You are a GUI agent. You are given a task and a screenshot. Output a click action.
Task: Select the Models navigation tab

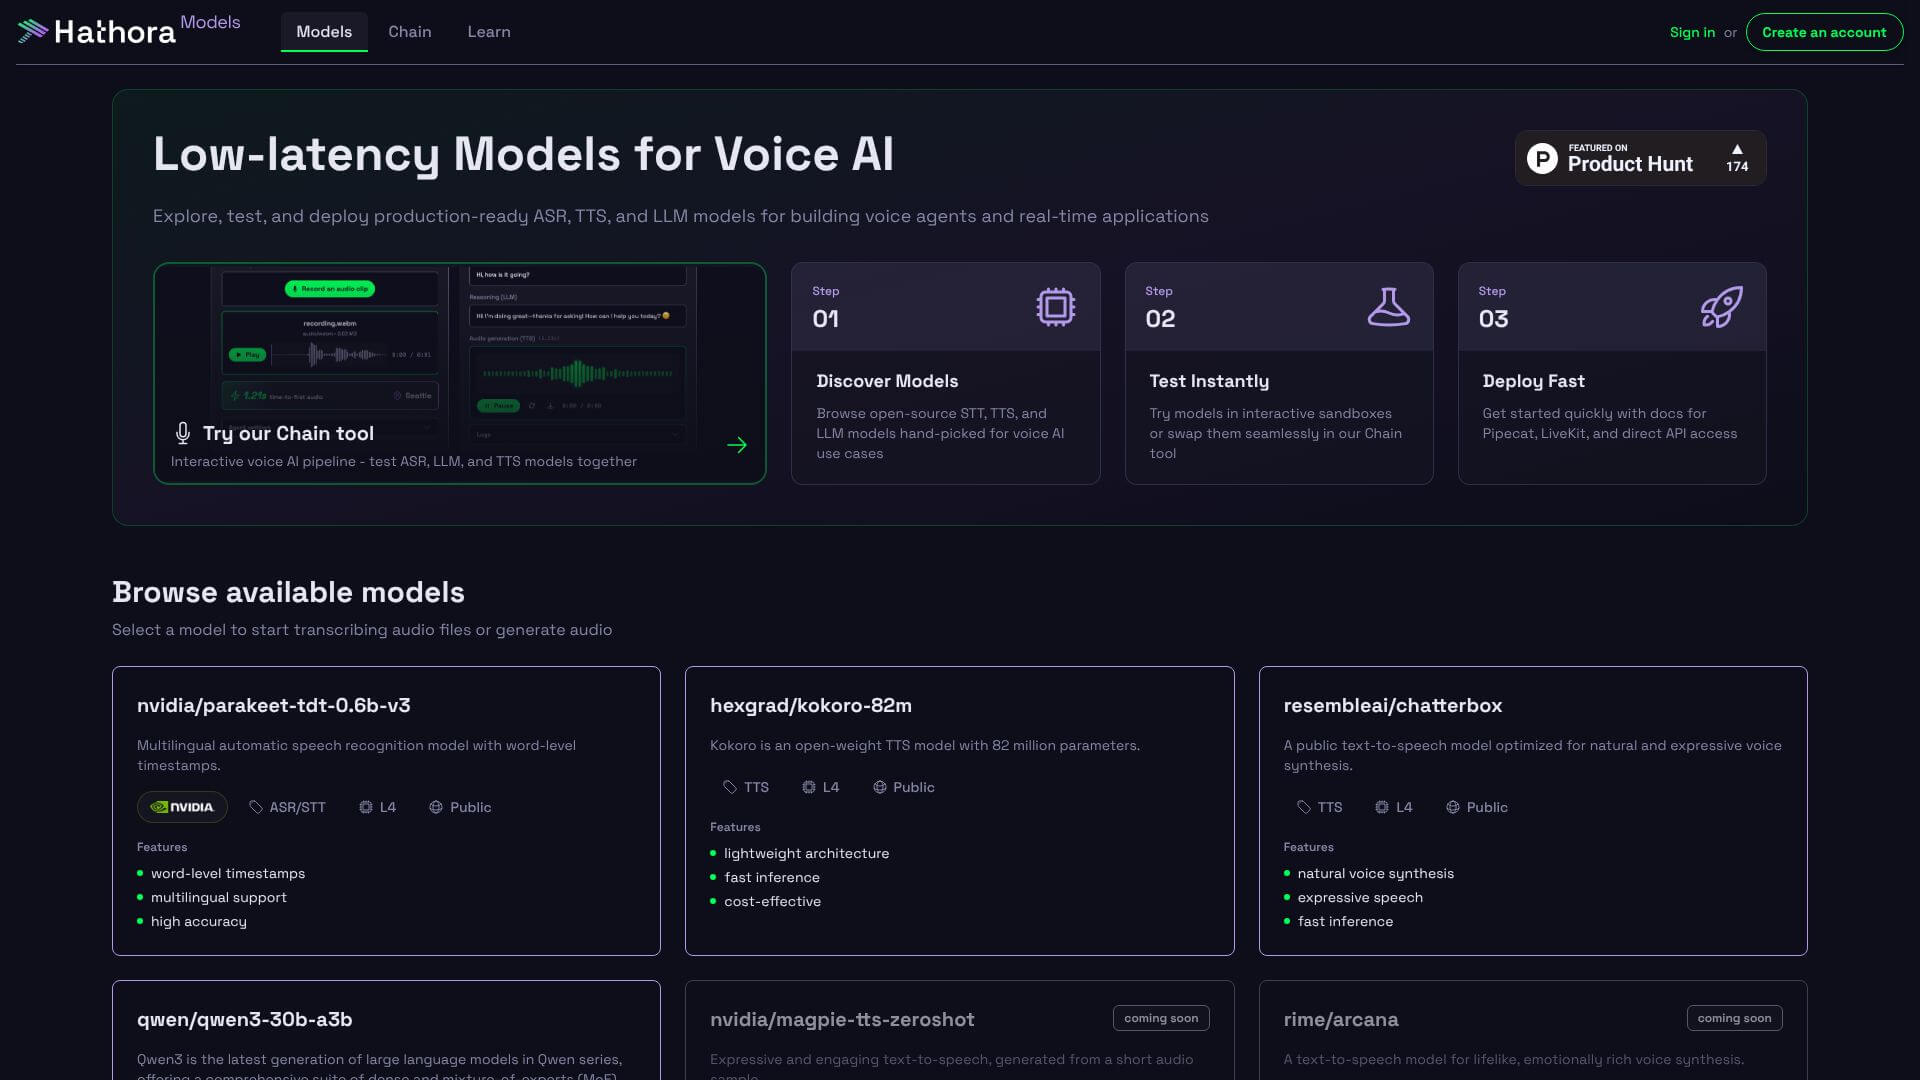pos(324,32)
